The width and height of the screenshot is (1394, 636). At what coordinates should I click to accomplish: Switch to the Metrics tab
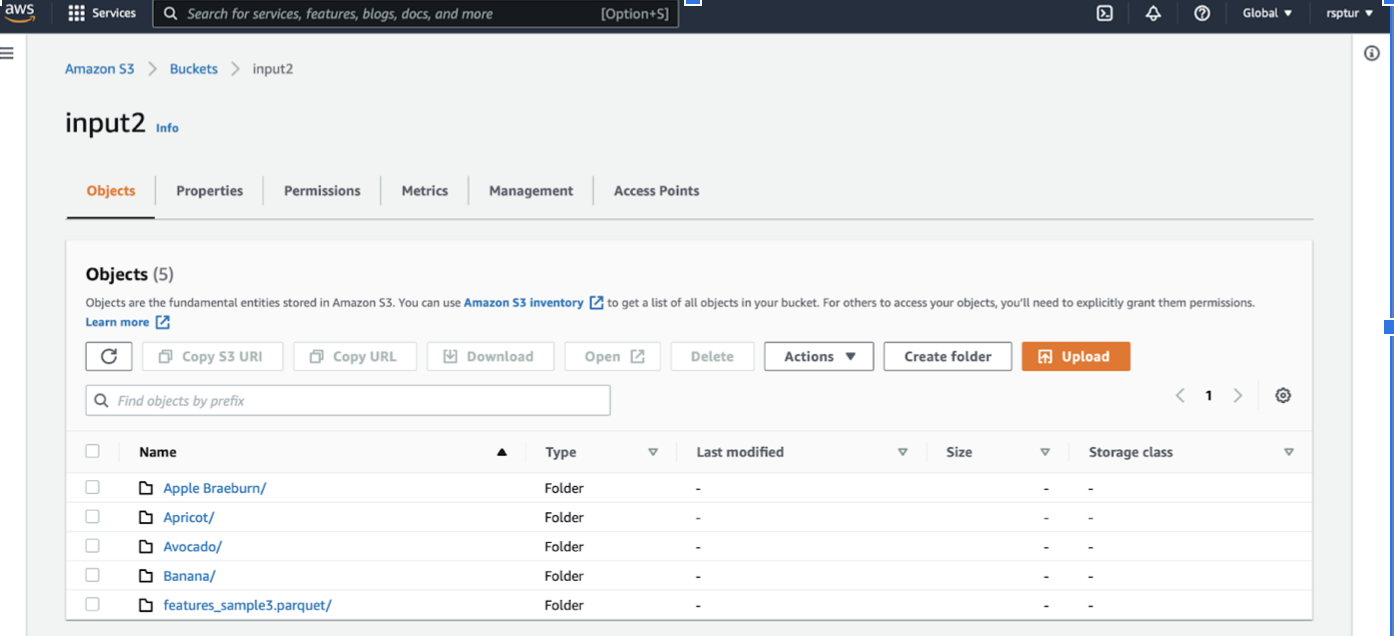point(425,191)
